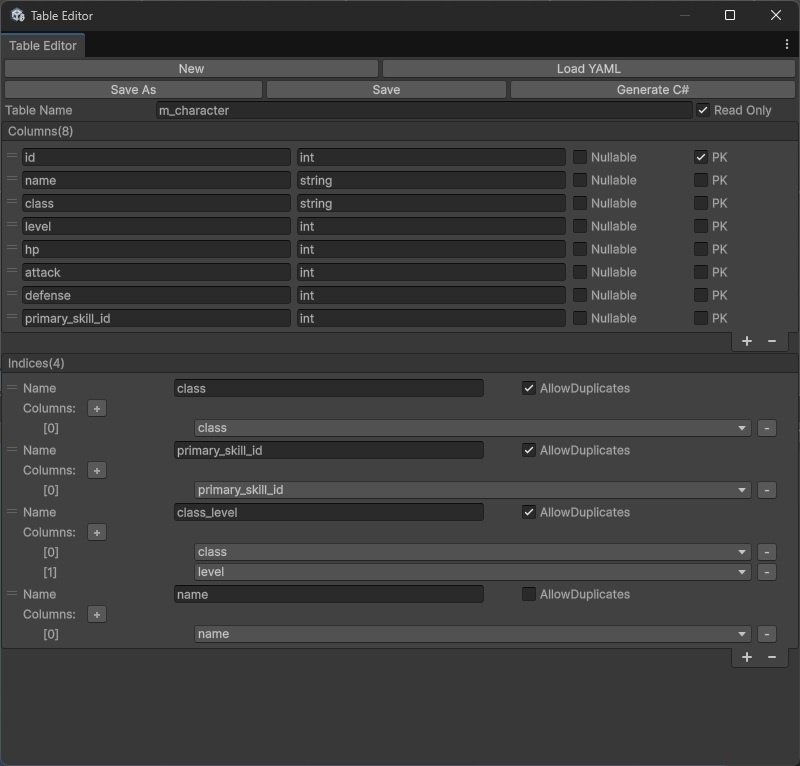Remove column [0] from class index
Viewport: 800px width, 766px height.
pyautogui.click(x=766, y=428)
